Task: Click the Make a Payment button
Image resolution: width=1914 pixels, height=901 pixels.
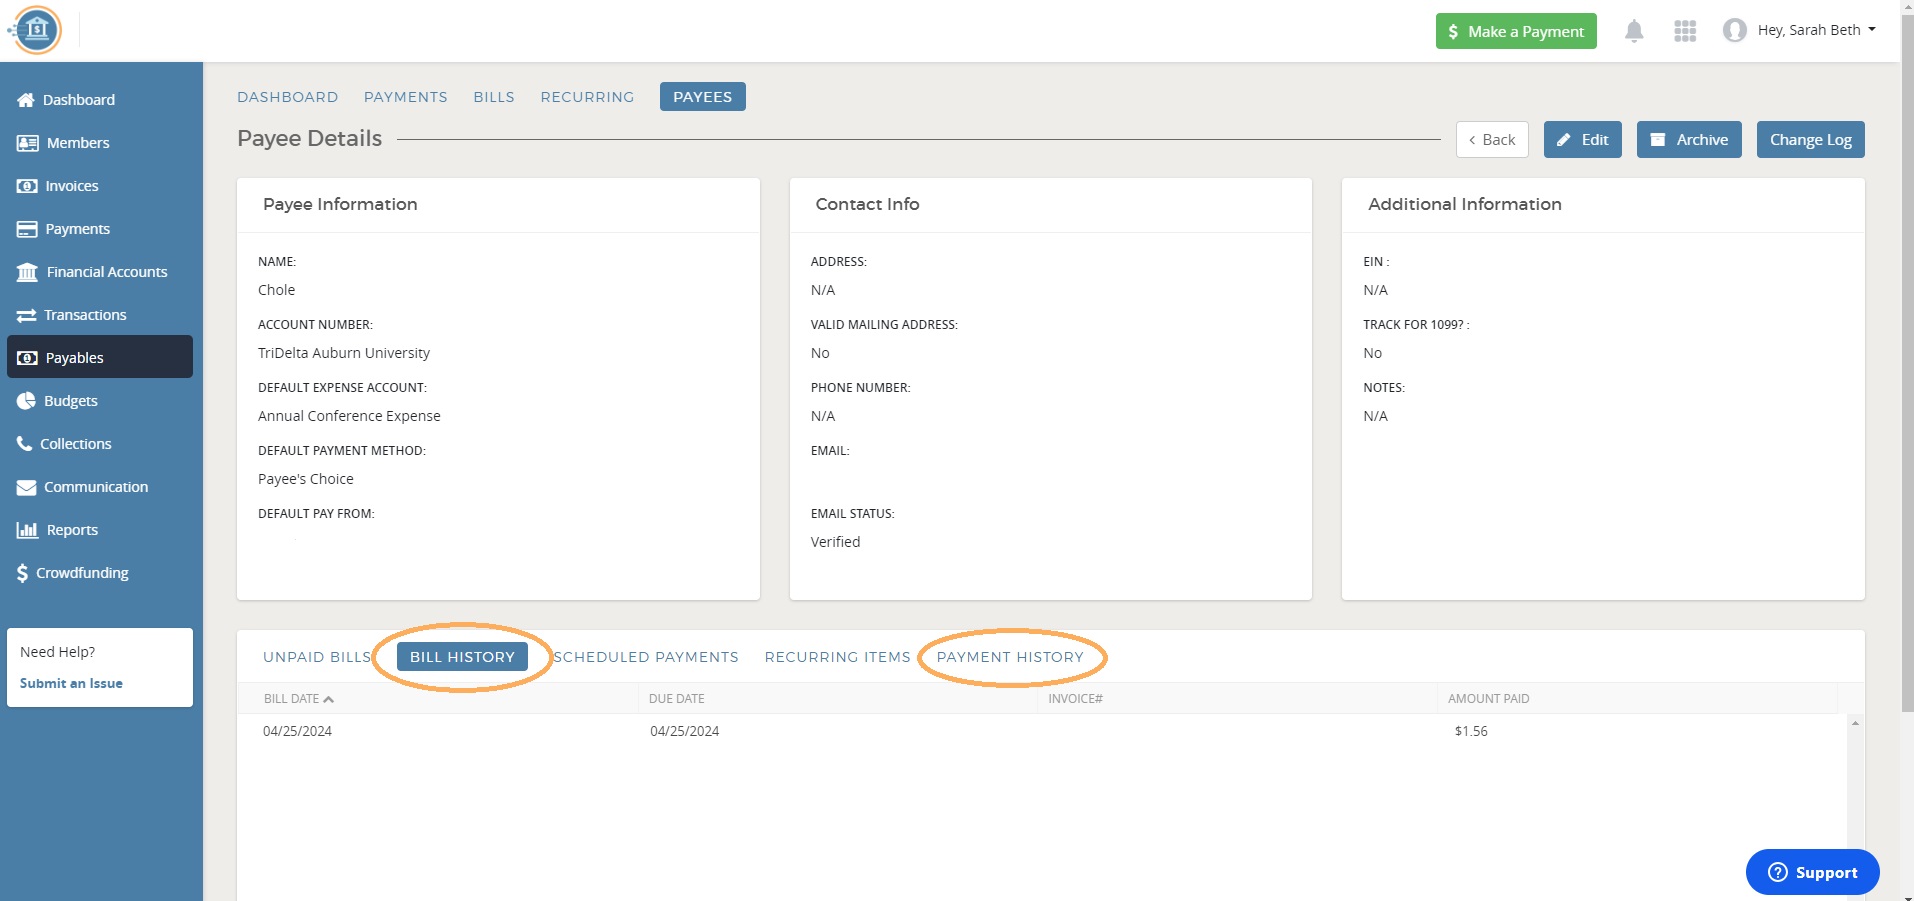Action: 1516,31
